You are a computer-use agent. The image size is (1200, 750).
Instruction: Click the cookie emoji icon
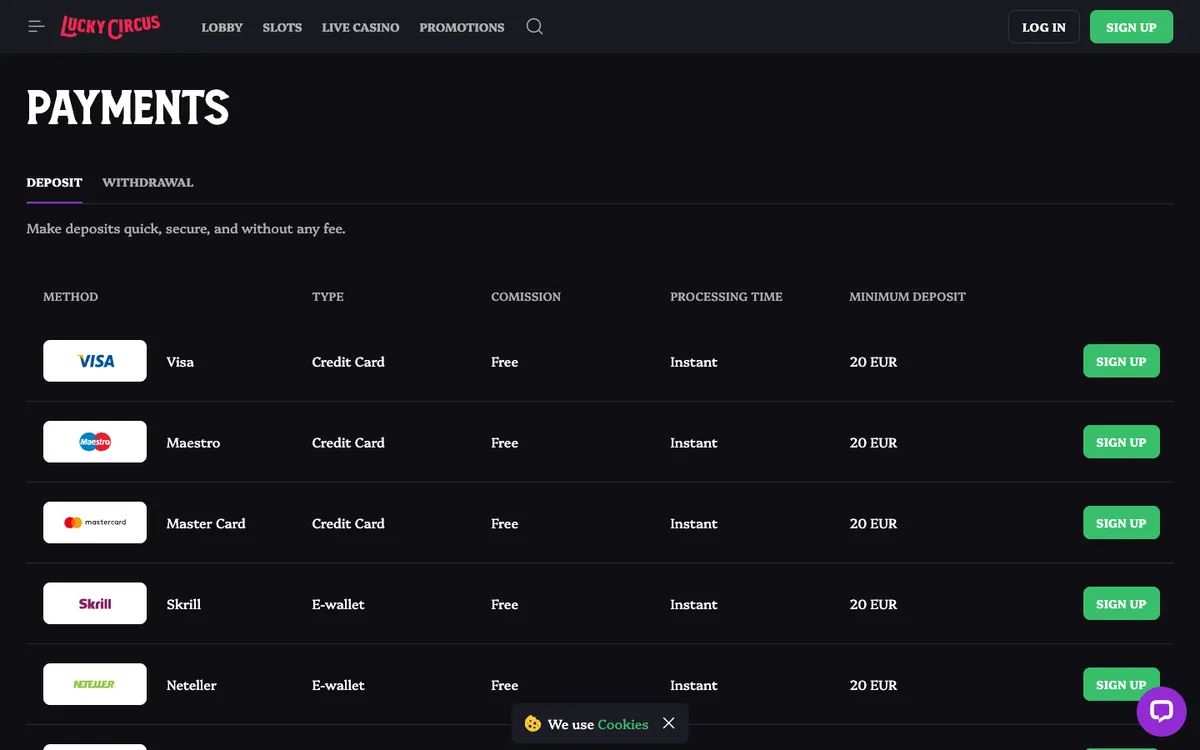point(533,723)
